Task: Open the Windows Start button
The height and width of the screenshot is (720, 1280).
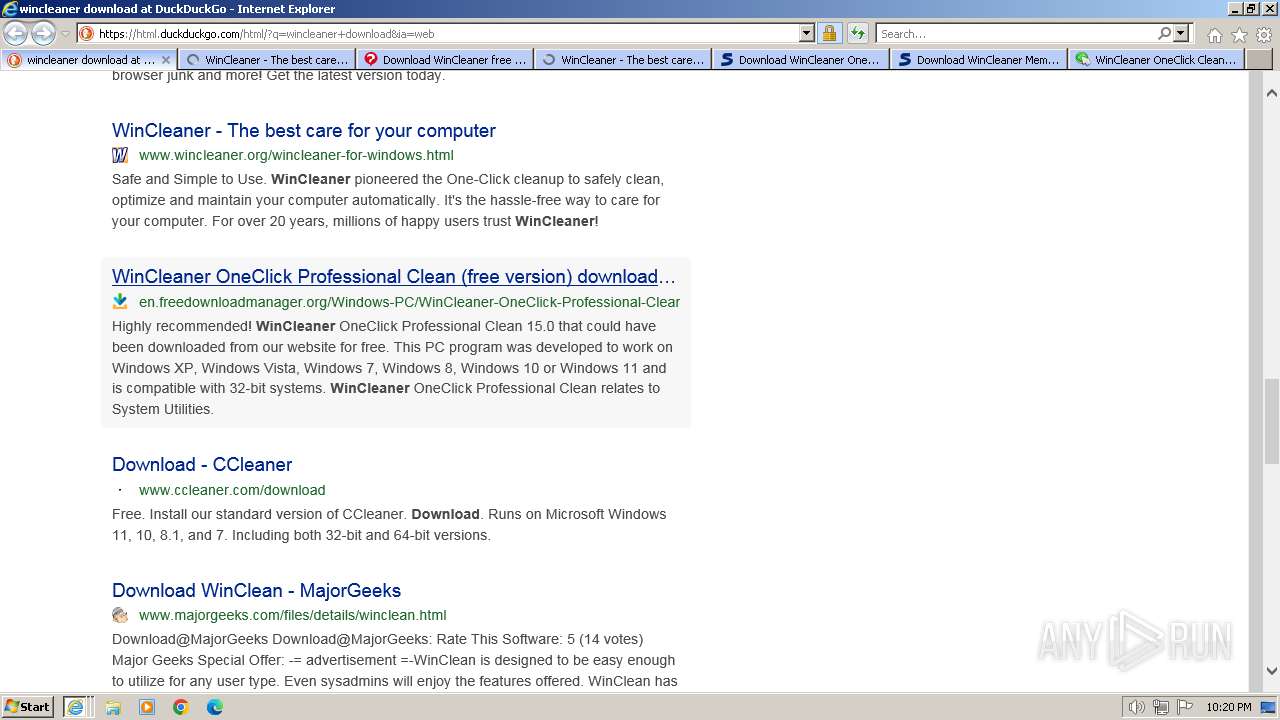Action: point(28,706)
